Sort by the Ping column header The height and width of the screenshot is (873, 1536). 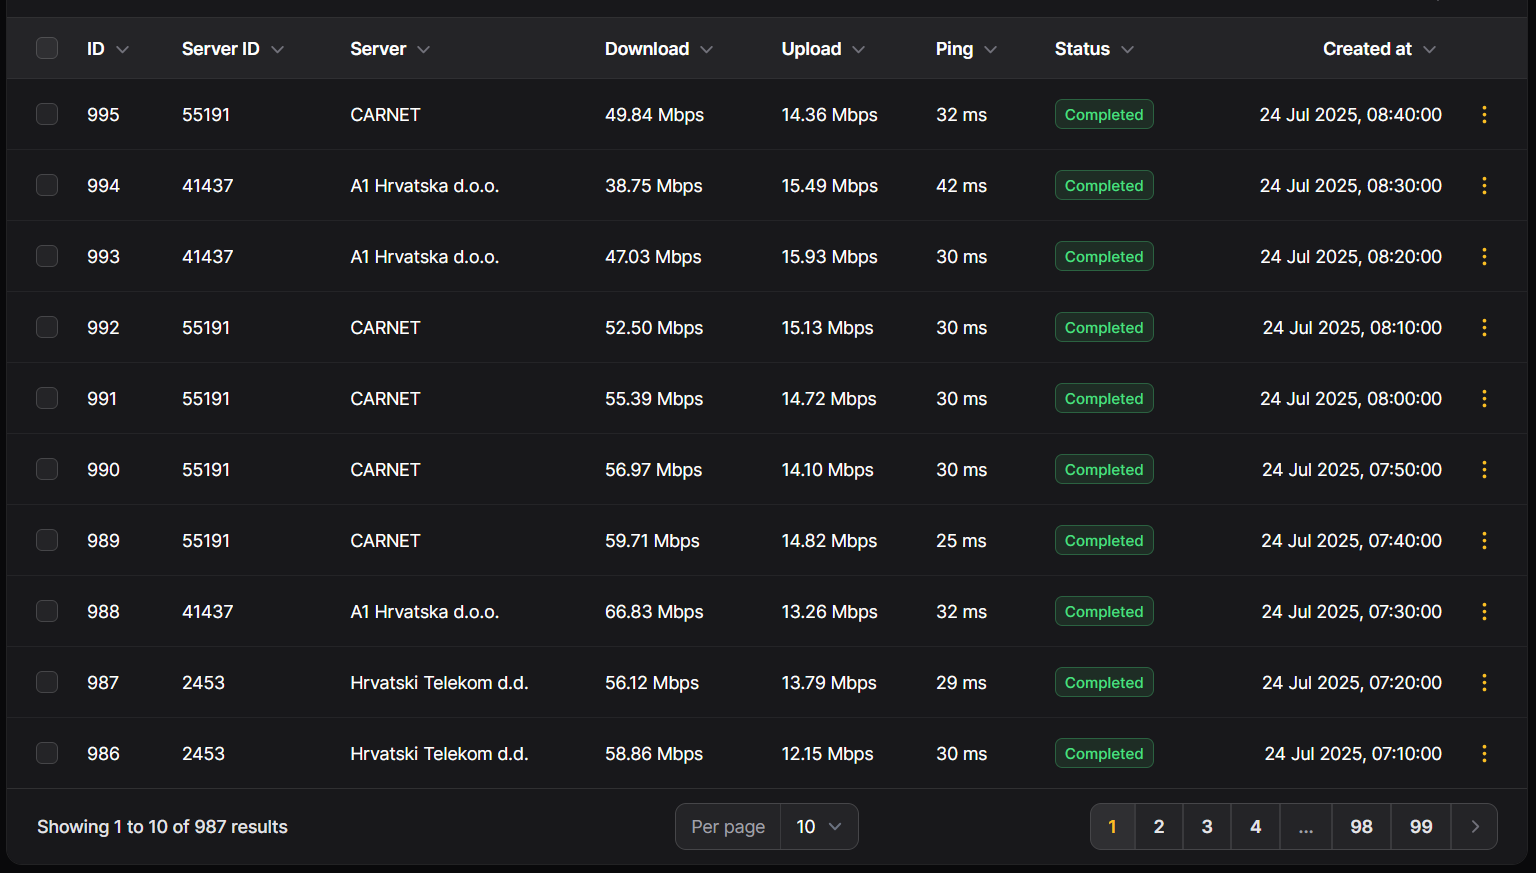pyautogui.click(x=966, y=49)
